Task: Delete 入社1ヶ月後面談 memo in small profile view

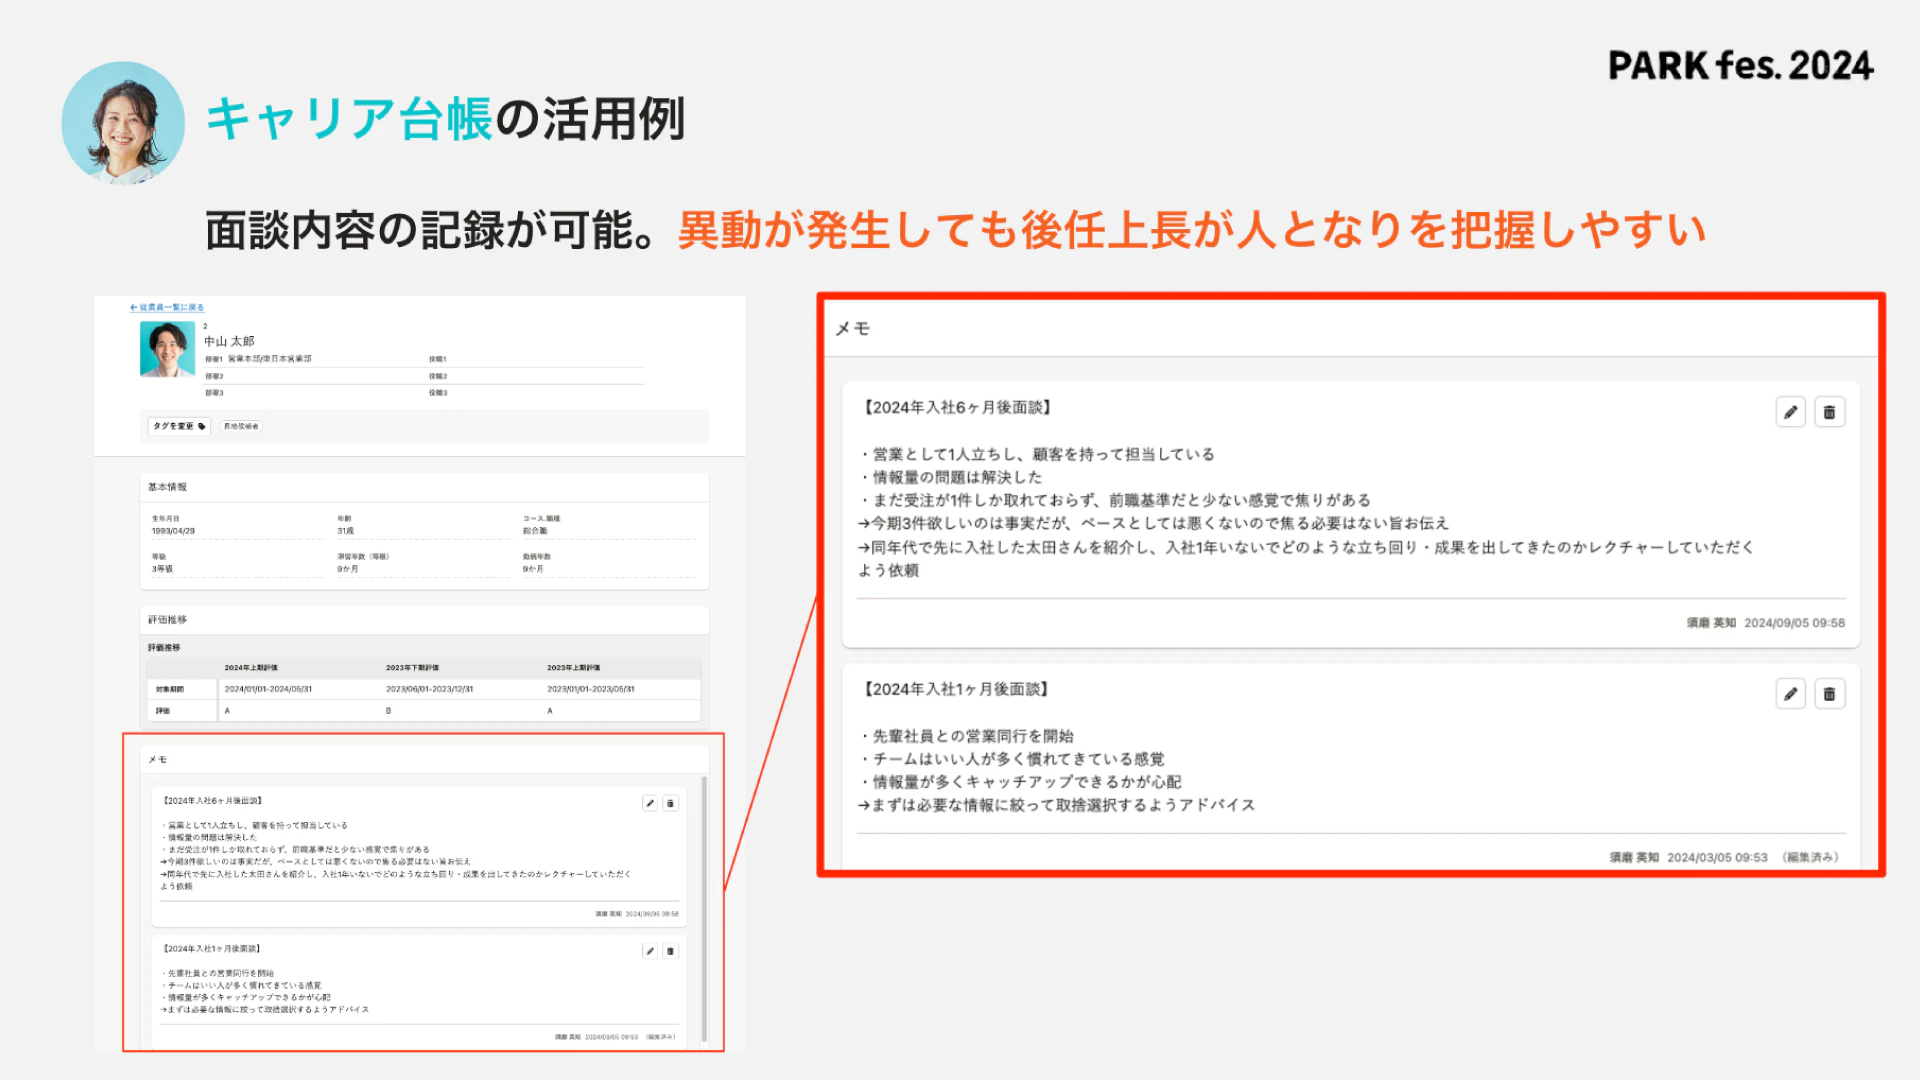Action: [671, 951]
